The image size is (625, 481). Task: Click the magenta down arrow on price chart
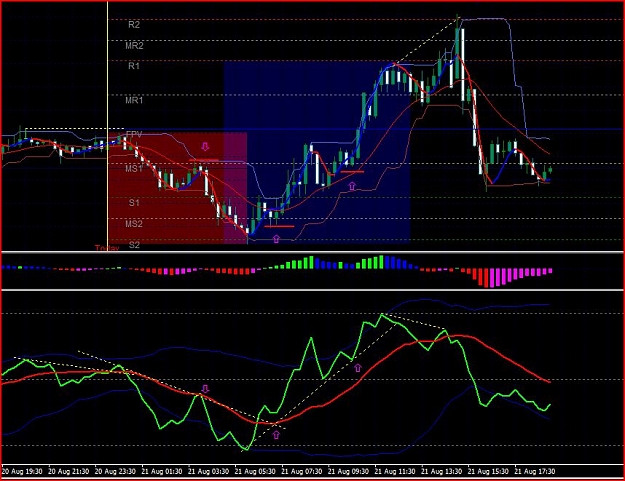pos(205,147)
